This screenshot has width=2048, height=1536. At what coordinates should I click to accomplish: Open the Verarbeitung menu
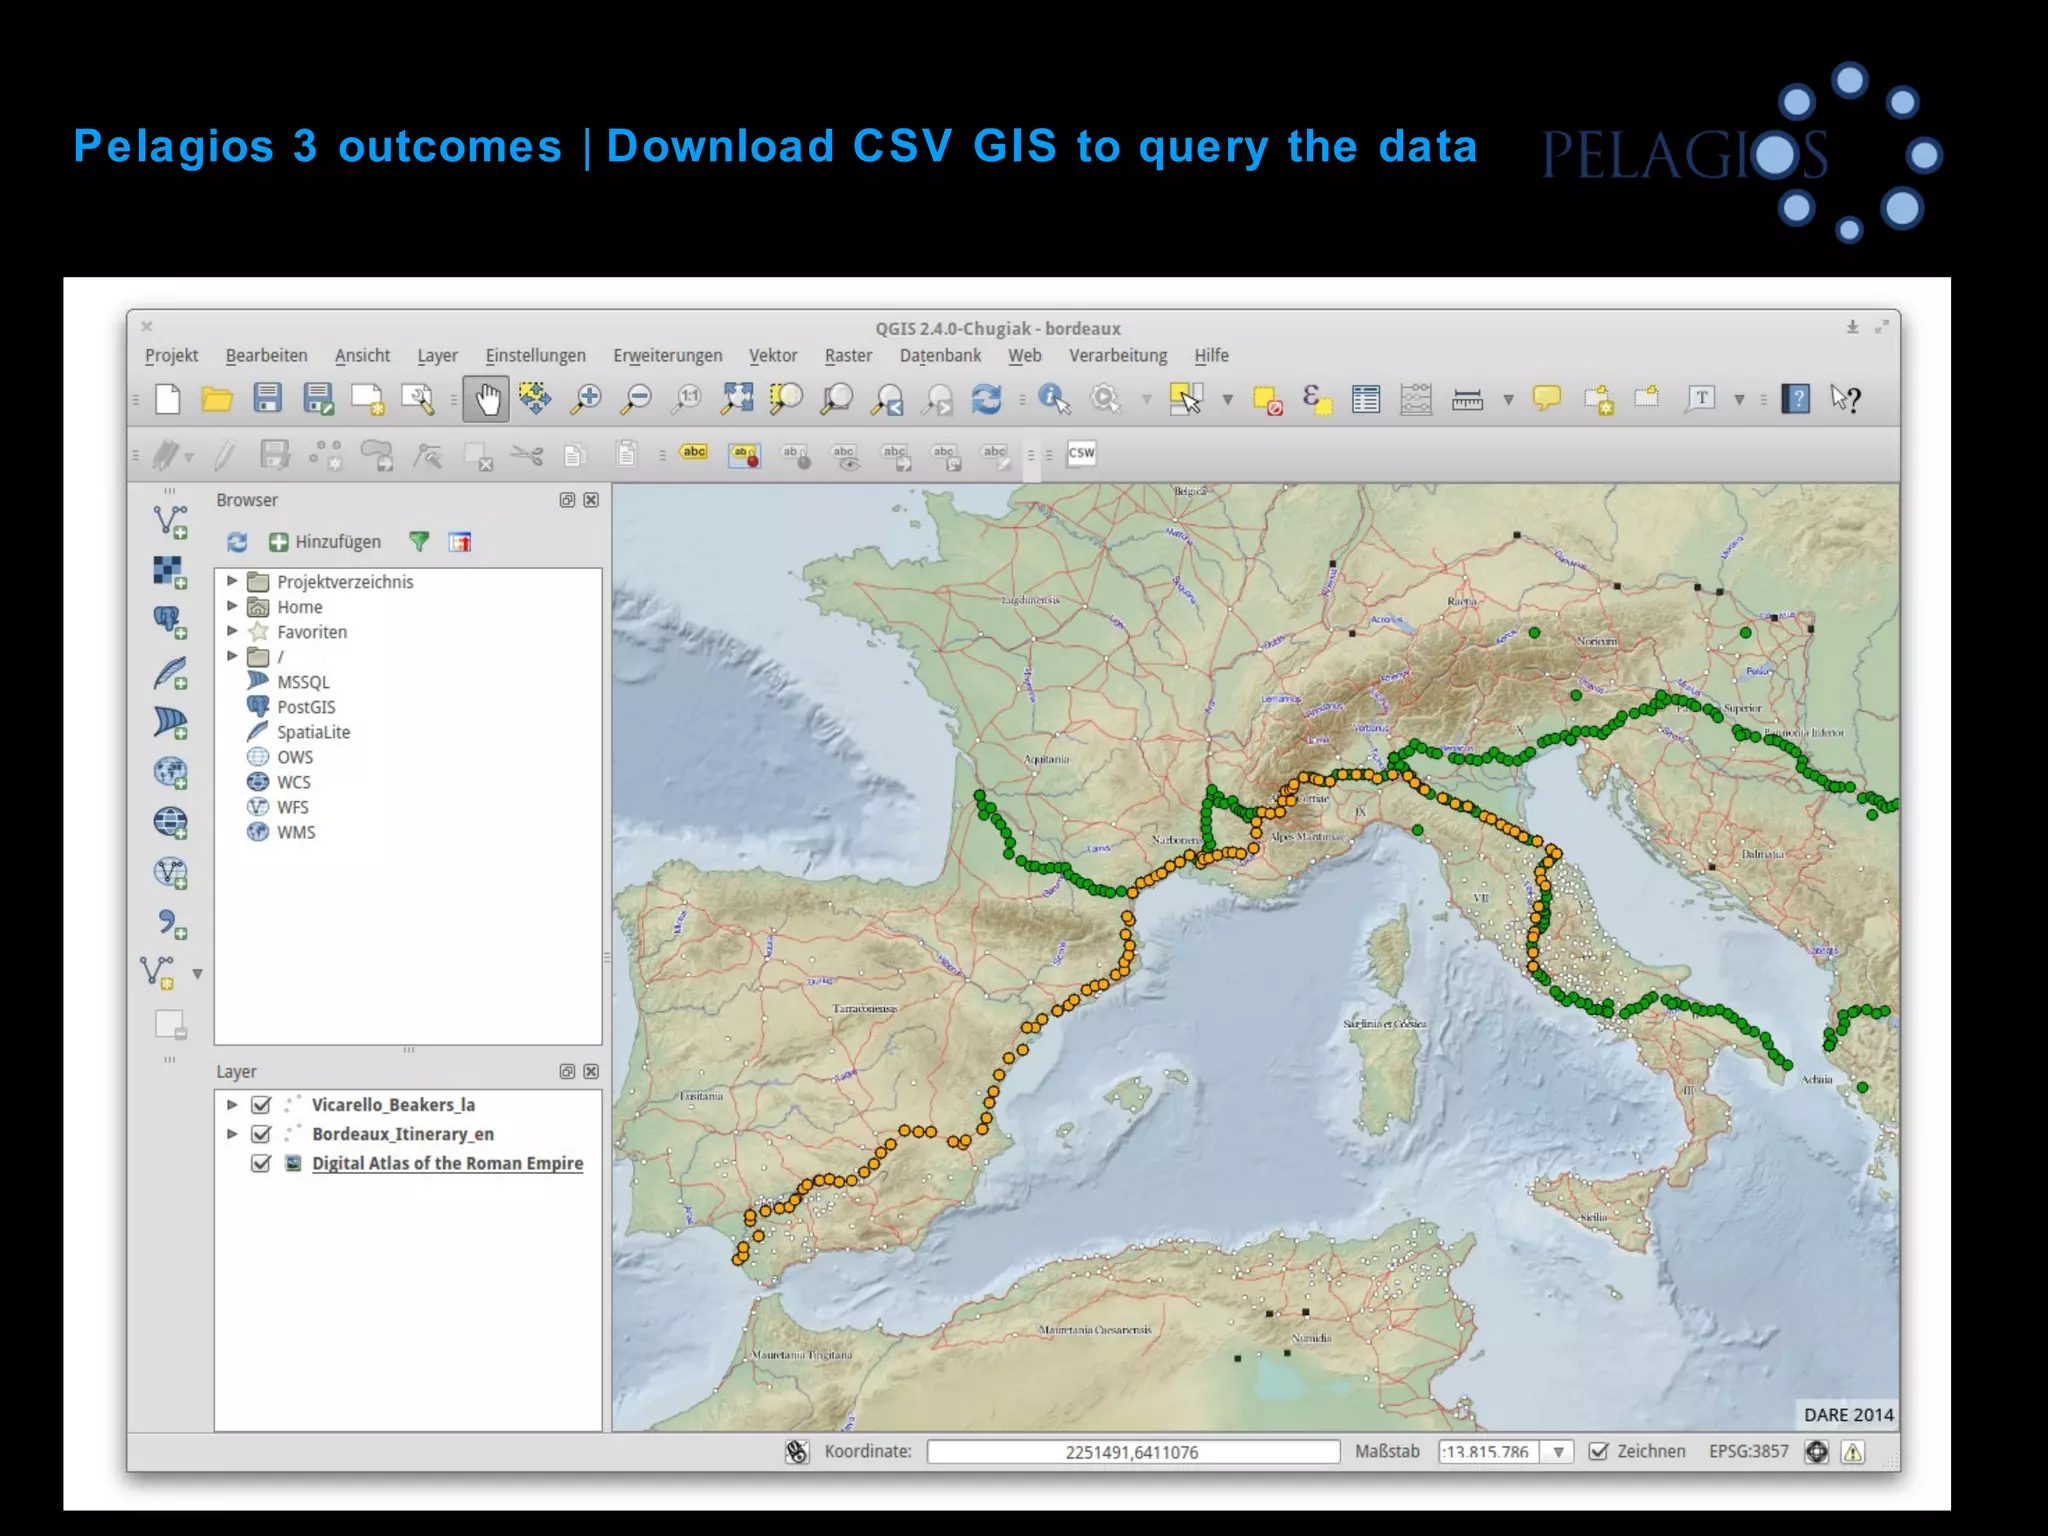[1118, 356]
